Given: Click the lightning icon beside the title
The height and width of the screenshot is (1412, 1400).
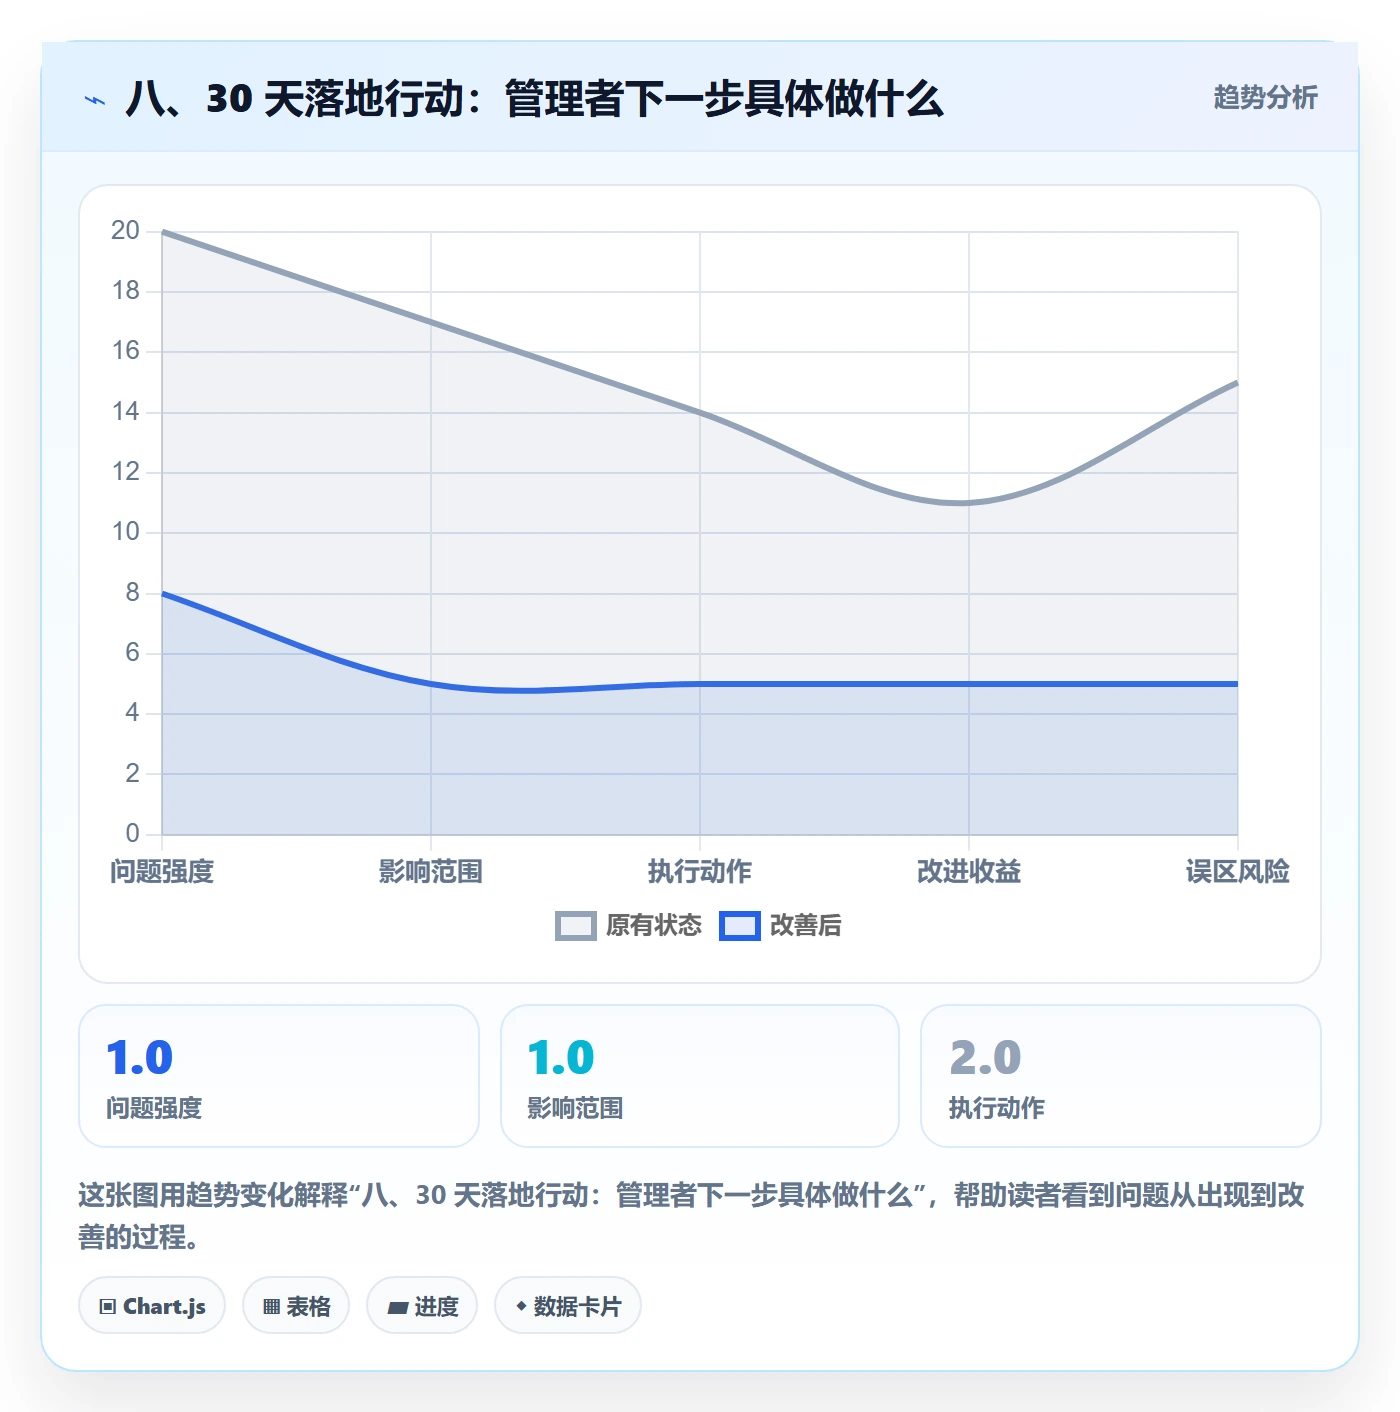Looking at the screenshot, I should click(95, 100).
